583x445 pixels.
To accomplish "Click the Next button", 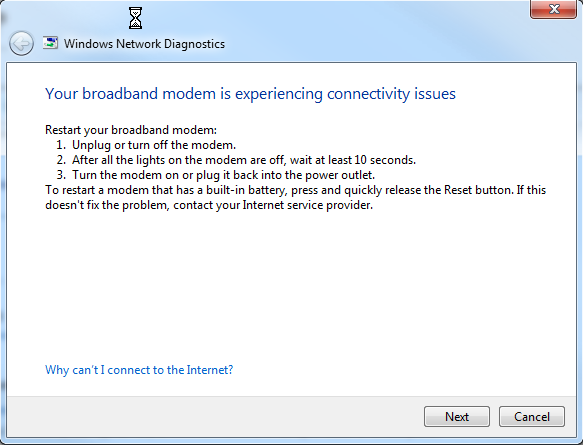I will click(457, 416).
